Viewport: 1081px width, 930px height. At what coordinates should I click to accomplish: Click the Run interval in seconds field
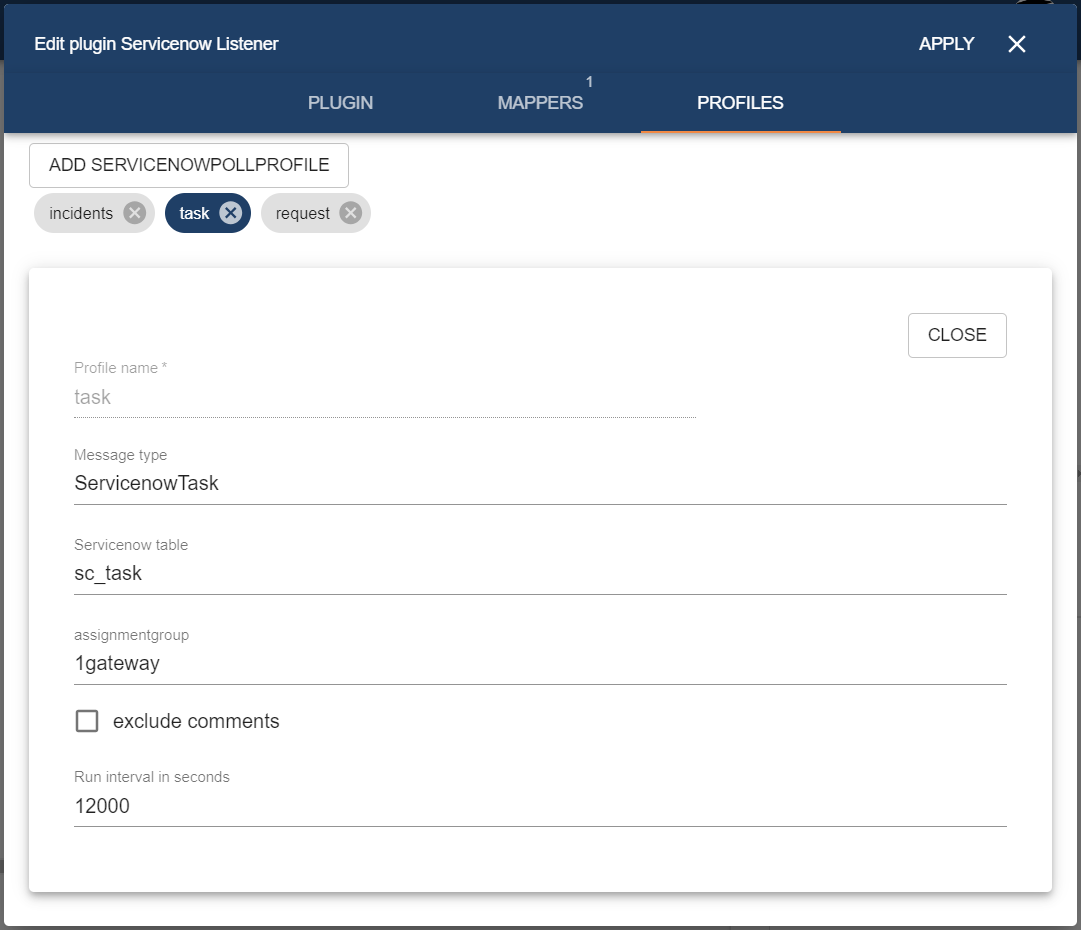[540, 806]
